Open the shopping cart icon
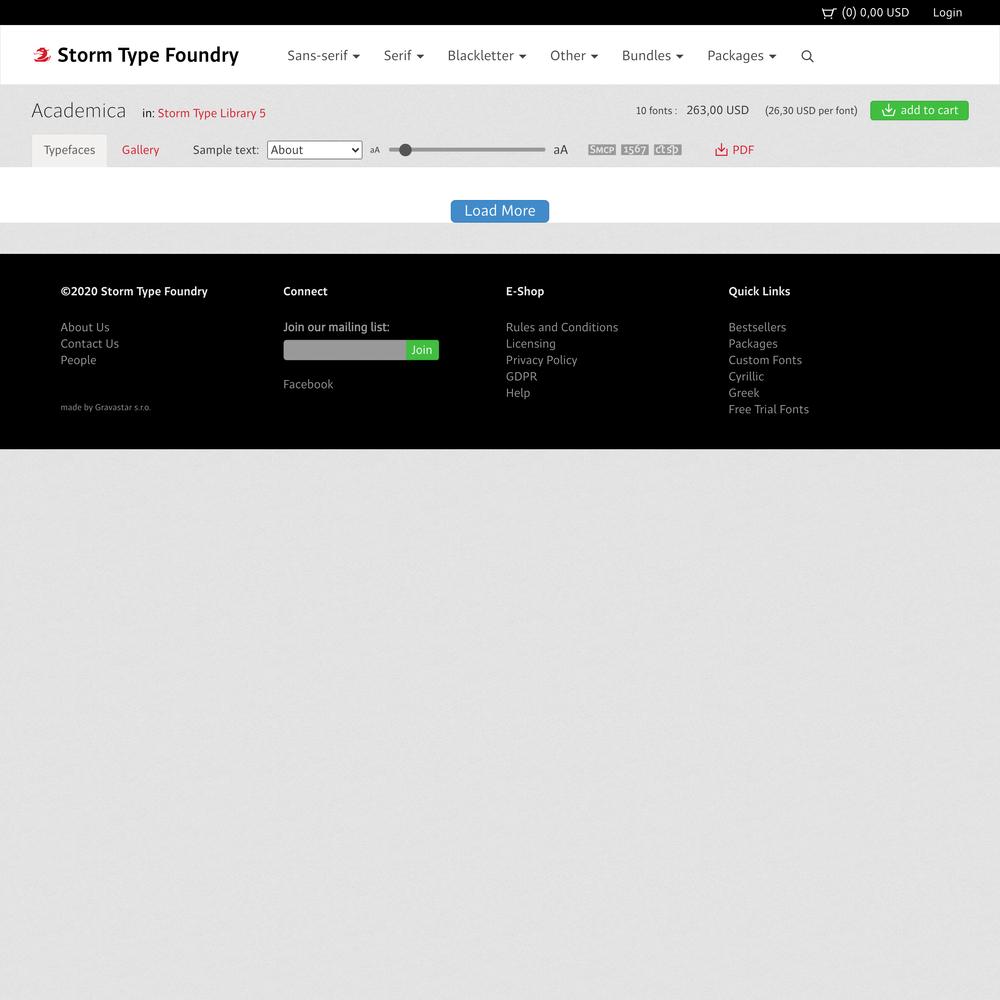This screenshot has height=1000, width=1000. pos(828,13)
